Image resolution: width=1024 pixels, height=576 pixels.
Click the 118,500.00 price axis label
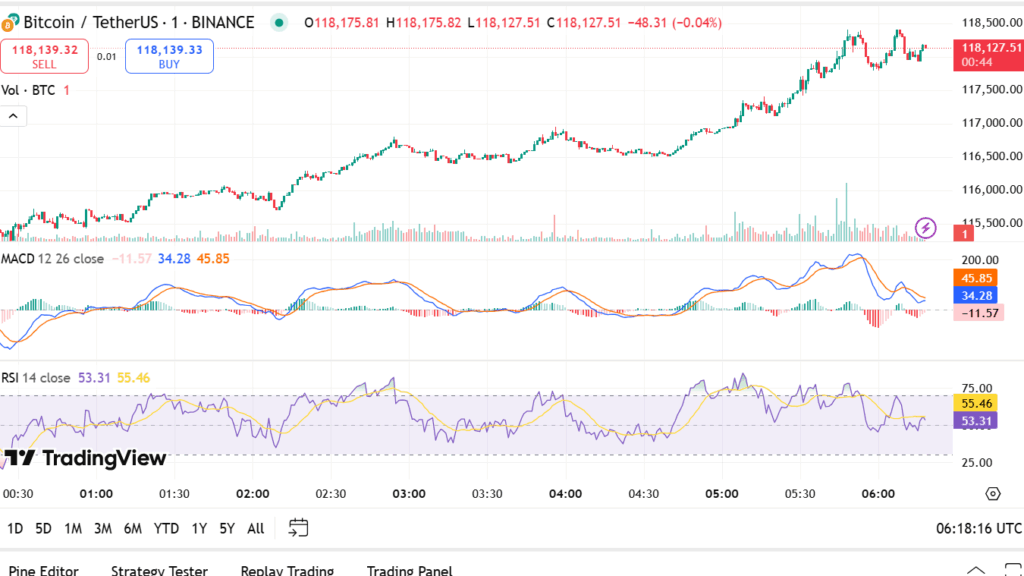(991, 23)
